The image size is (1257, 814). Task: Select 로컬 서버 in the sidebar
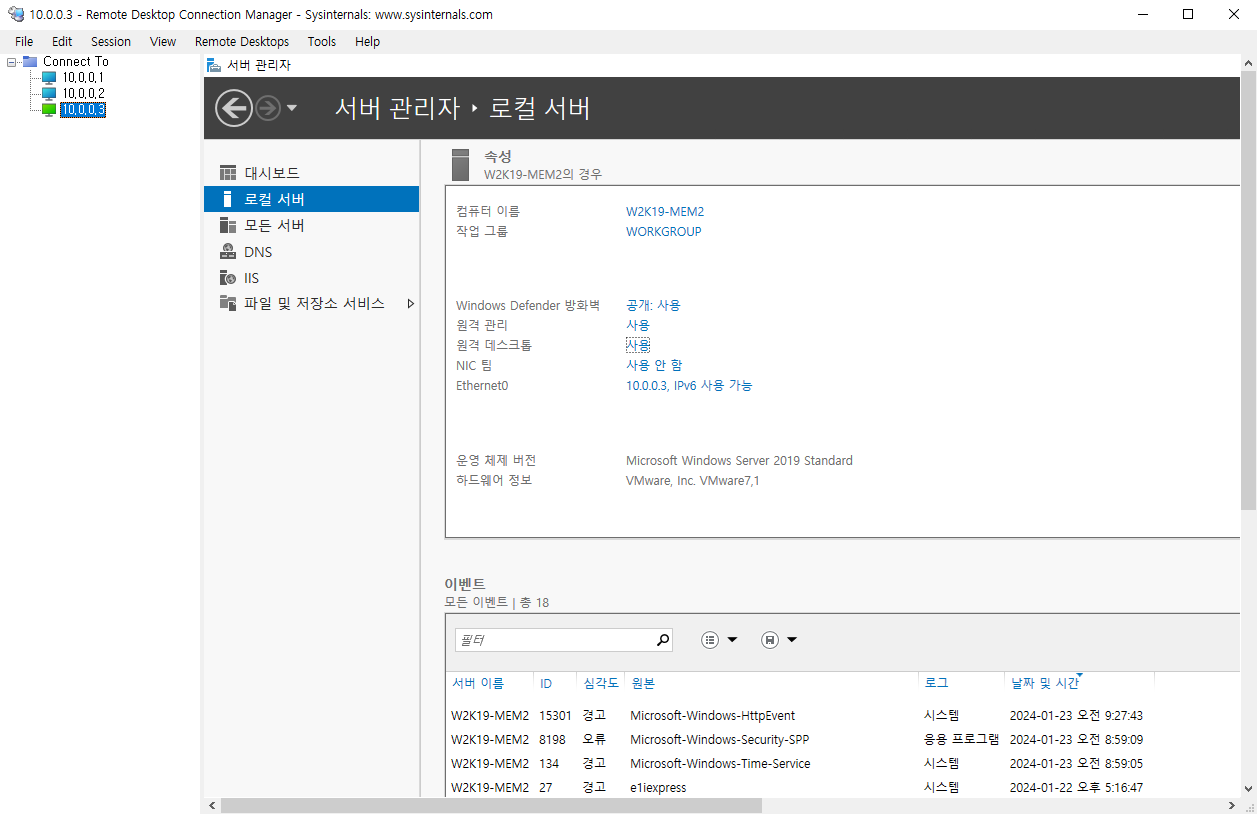tap(311, 199)
